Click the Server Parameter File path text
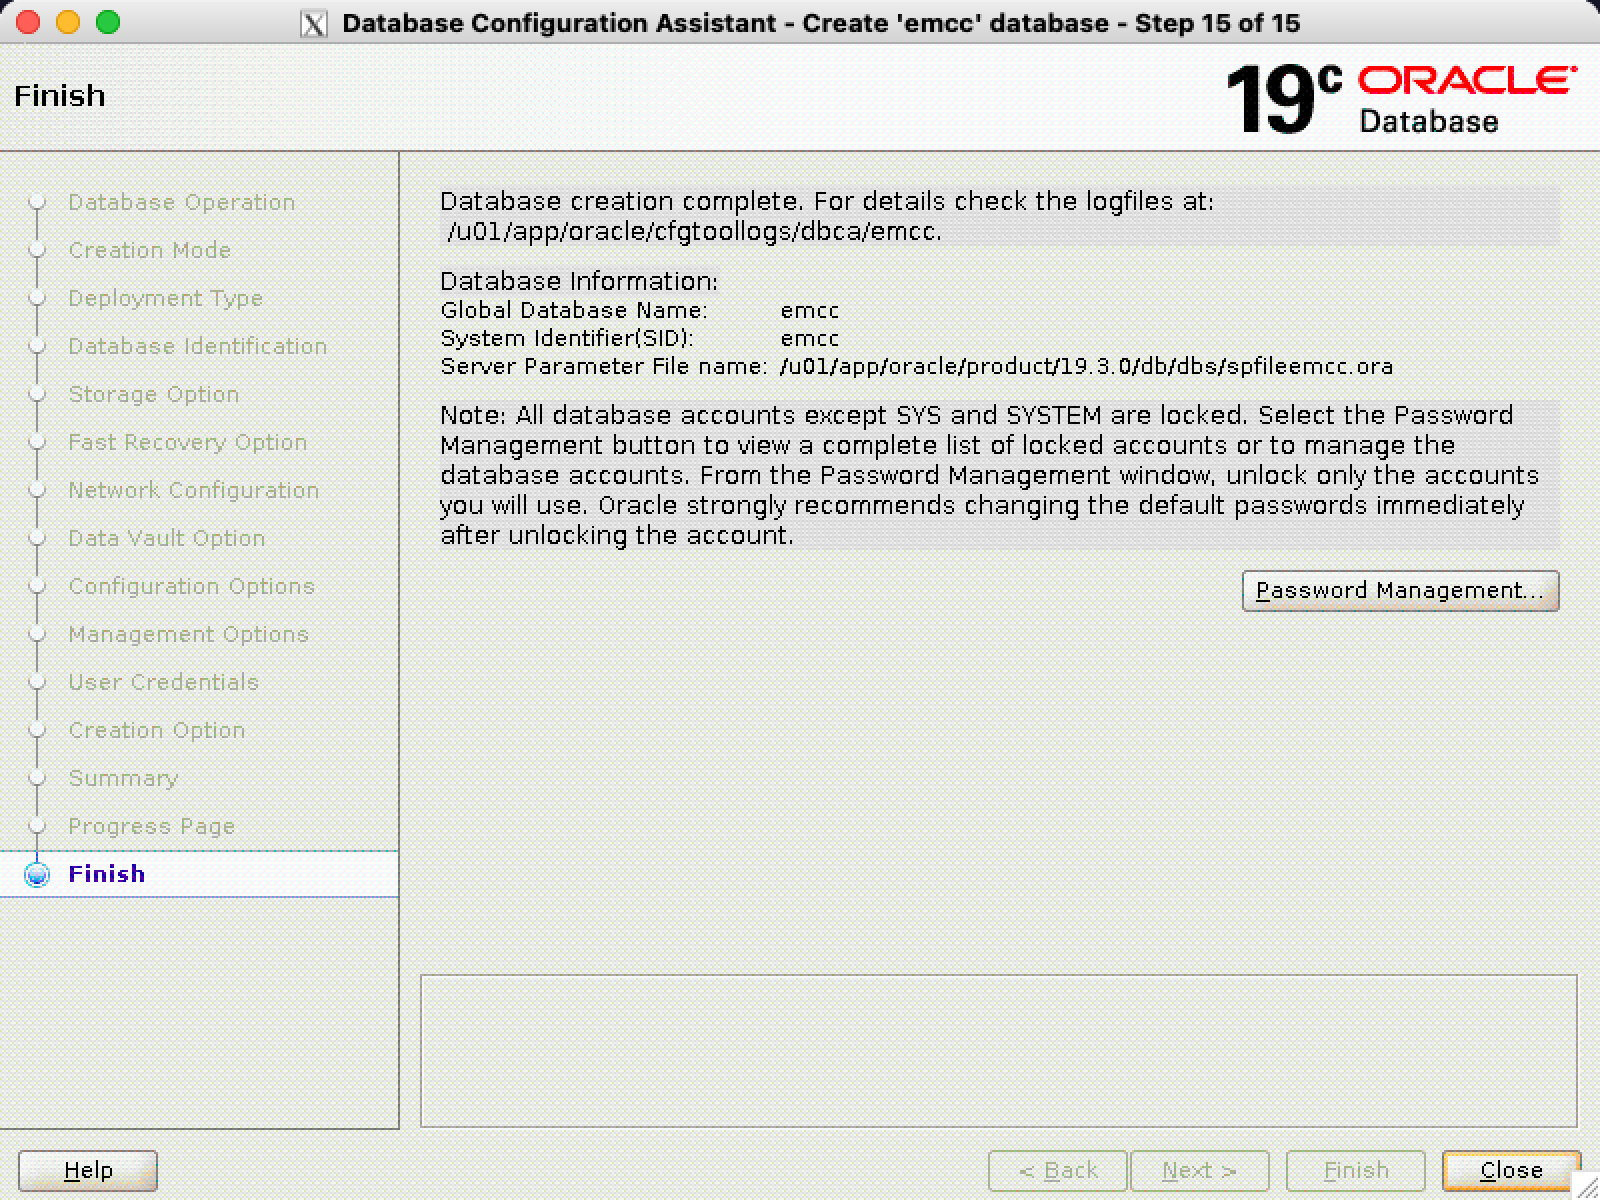This screenshot has width=1600, height=1200. (1086, 367)
